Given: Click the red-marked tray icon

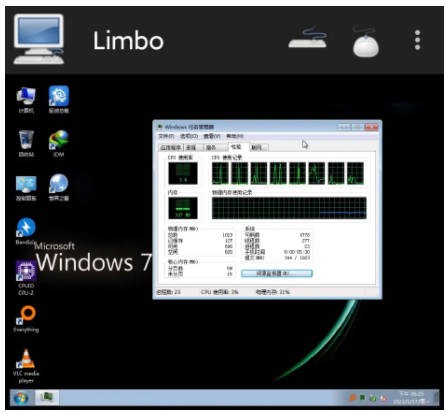Looking at the screenshot, I should pos(384,398).
